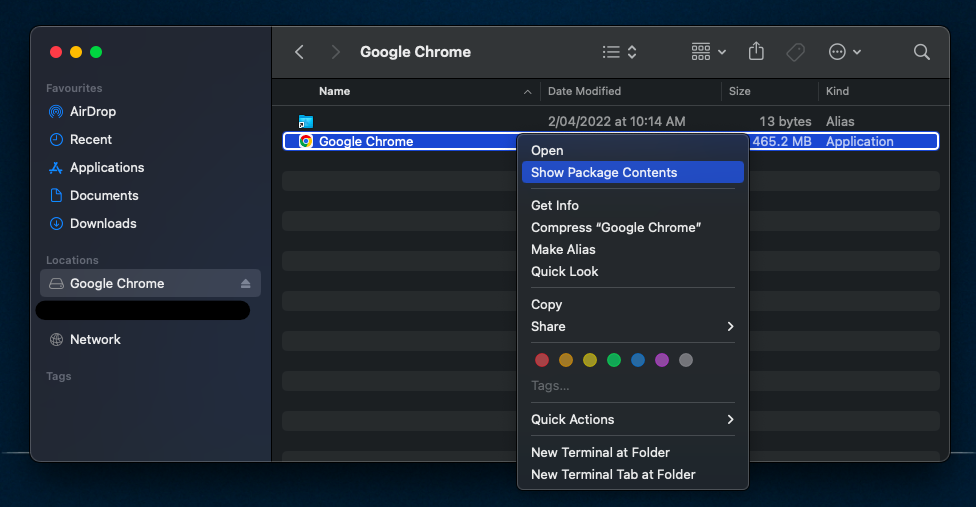This screenshot has width=976, height=507.
Task: Go forward with the right chevron button
Action: (336, 52)
